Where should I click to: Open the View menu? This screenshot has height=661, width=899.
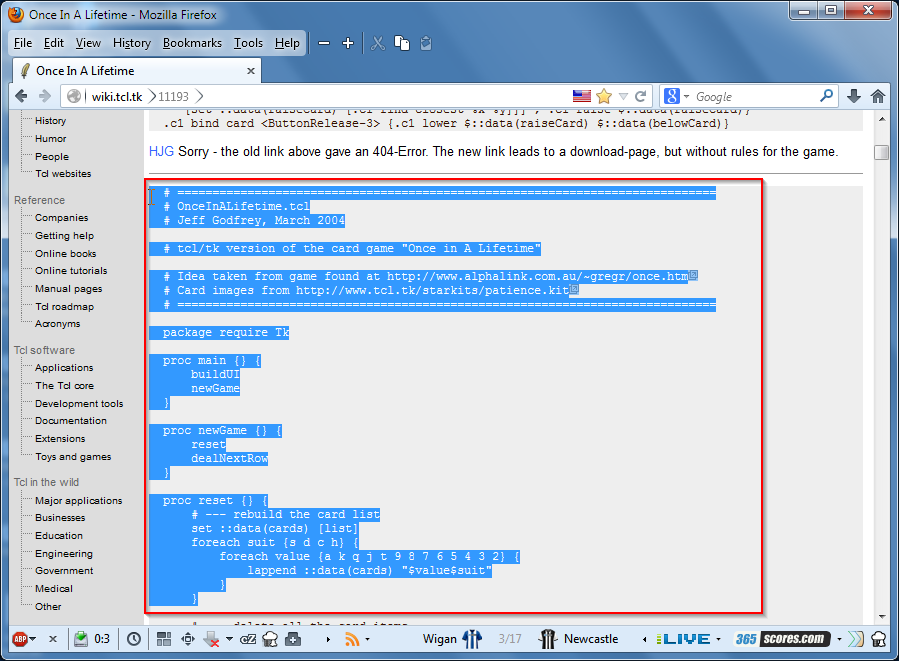pos(88,43)
